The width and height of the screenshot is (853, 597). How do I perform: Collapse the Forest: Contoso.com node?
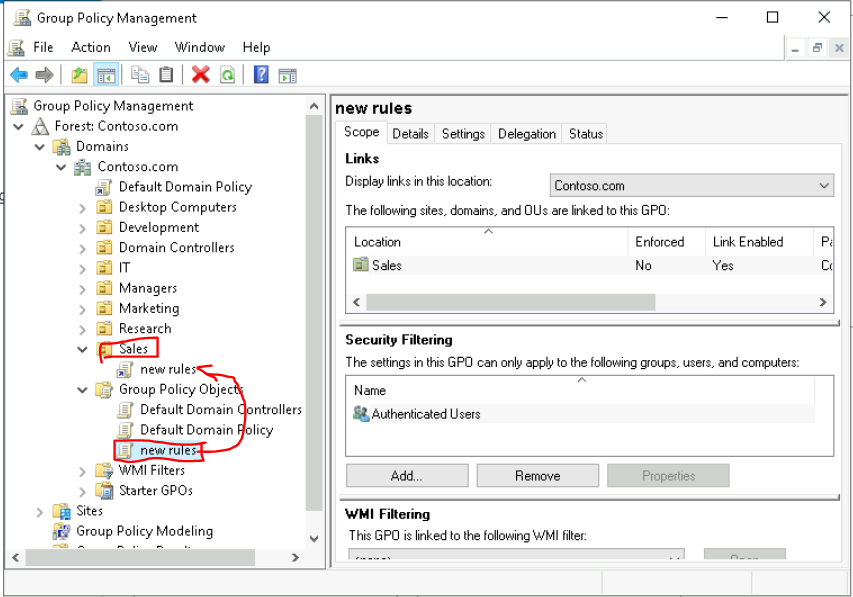pos(18,127)
